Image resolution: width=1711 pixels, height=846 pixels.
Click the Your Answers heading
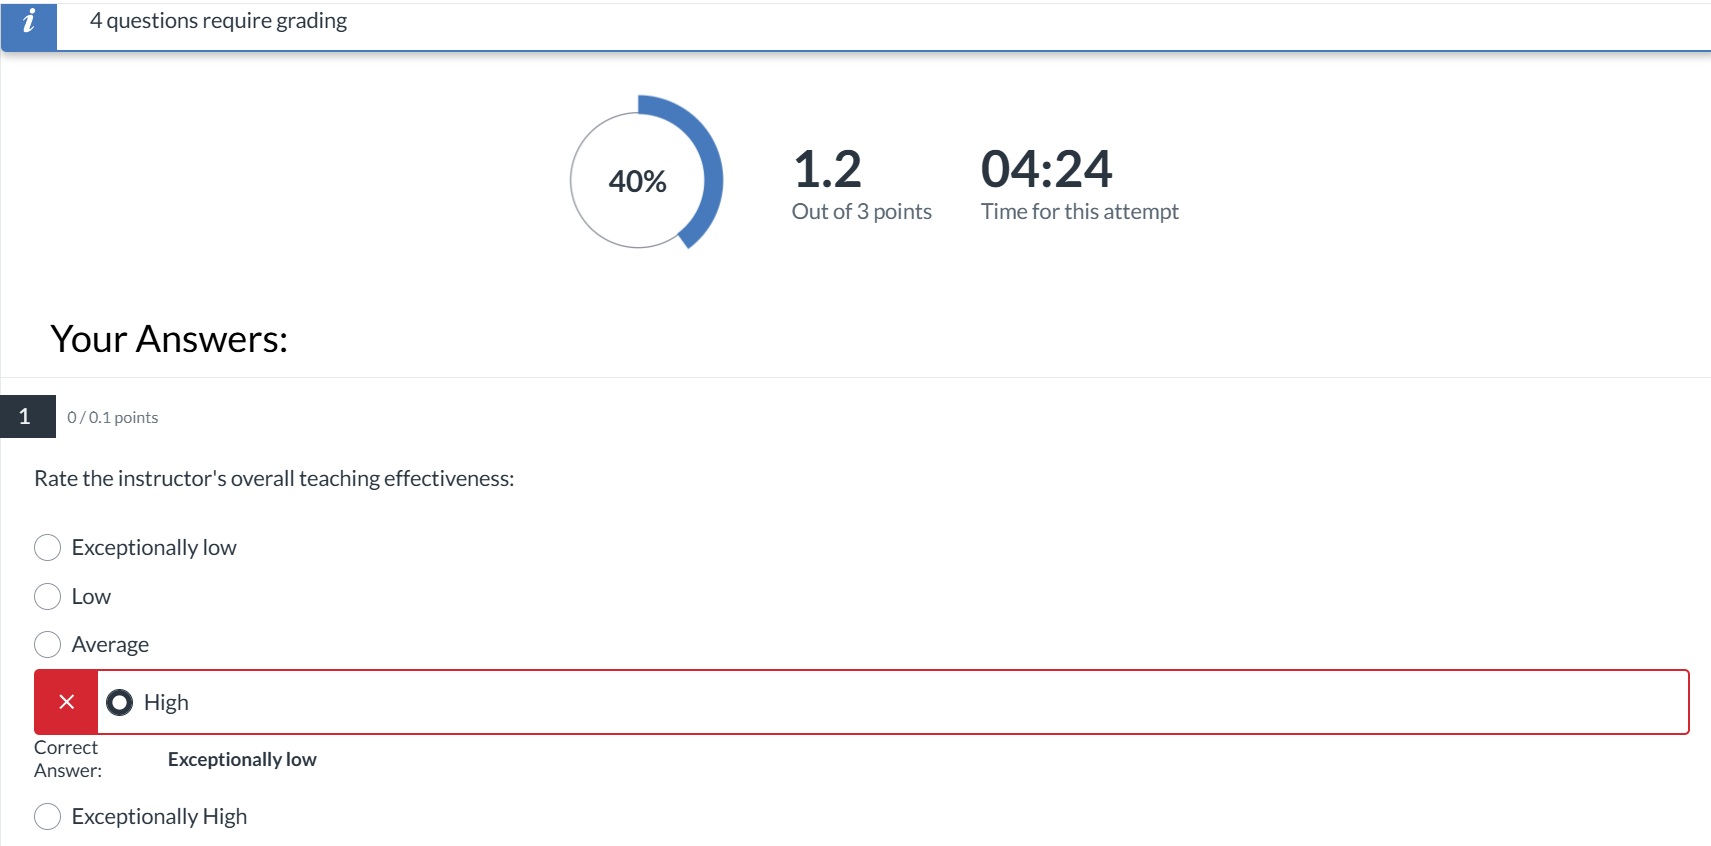pos(169,340)
